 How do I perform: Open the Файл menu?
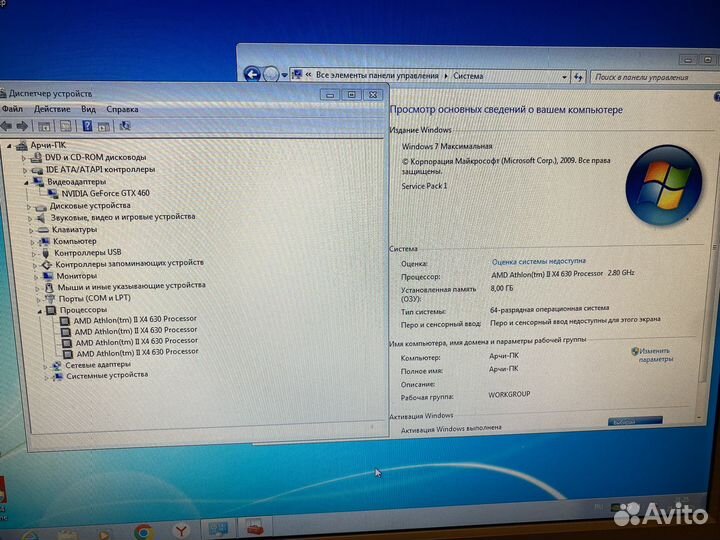tap(12, 109)
